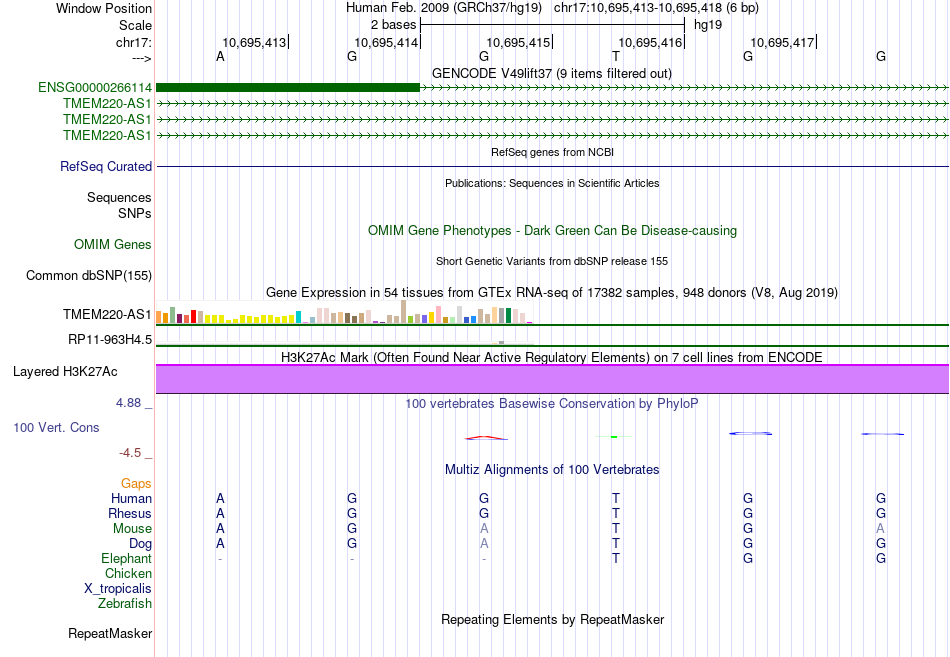Click 'Publications: Sequences in Scientific Articles' title
The width and height of the screenshot is (950, 657).
[x=552, y=183]
